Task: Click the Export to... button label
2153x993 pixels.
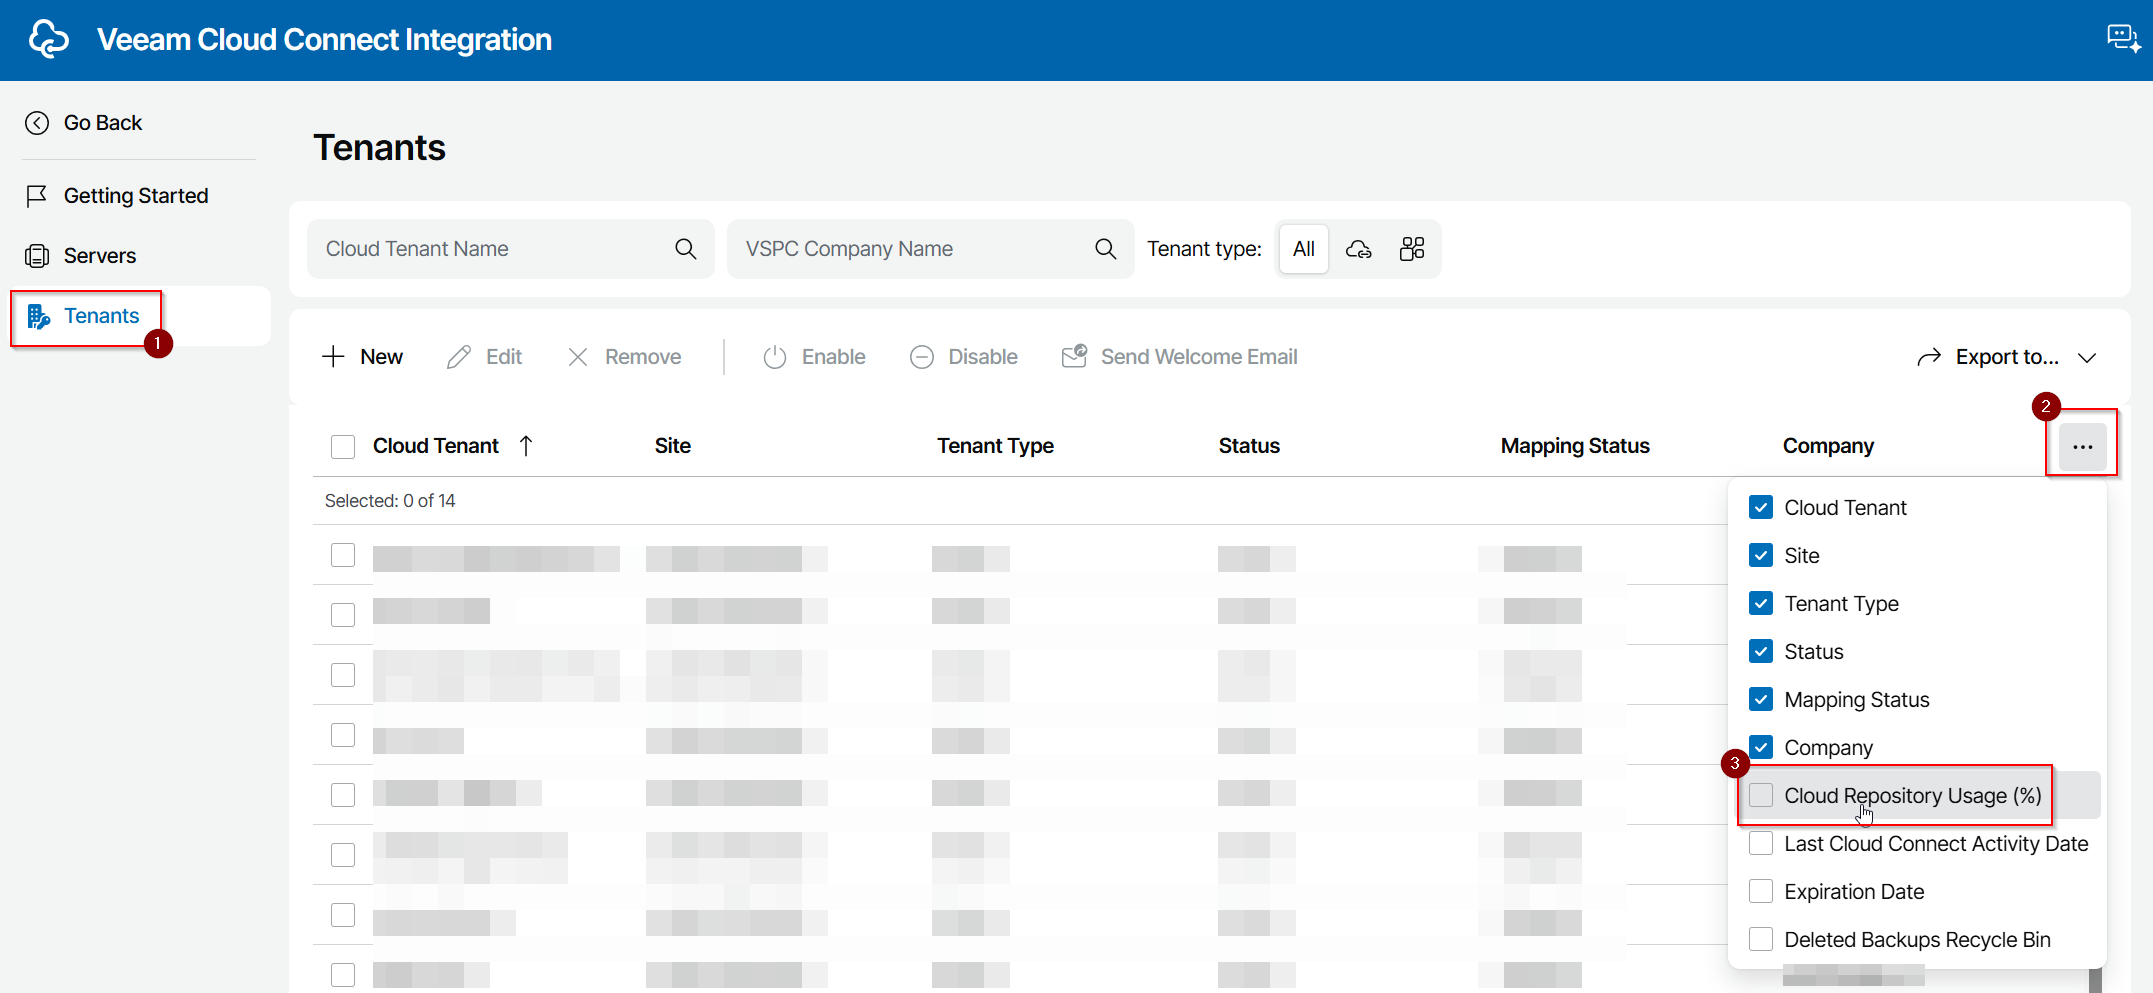Action: (x=2007, y=357)
